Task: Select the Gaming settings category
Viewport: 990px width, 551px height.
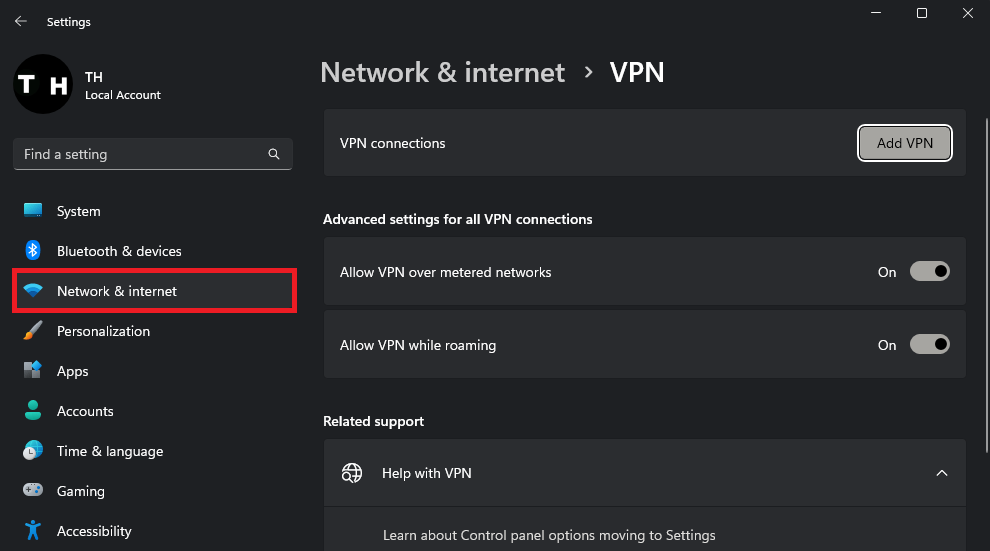Action: point(81,491)
